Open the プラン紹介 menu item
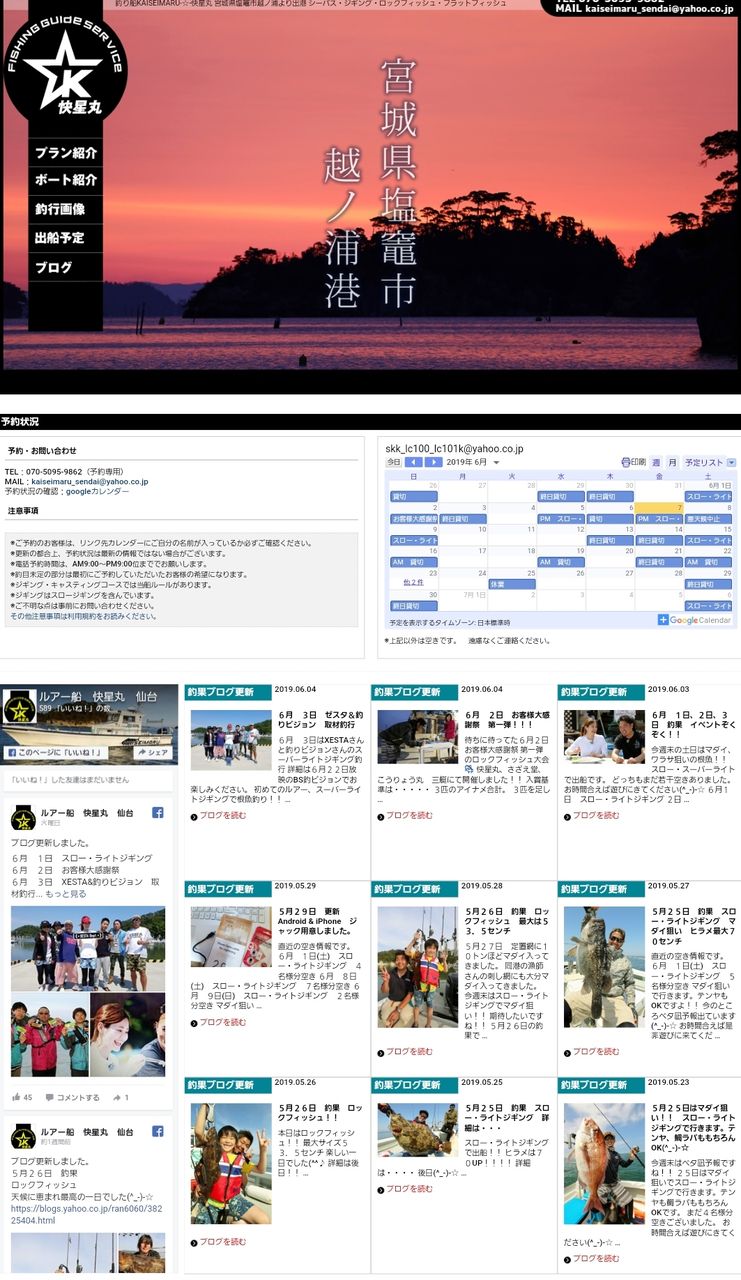Image resolution: width=741 pixels, height=1280 pixels. 65,153
